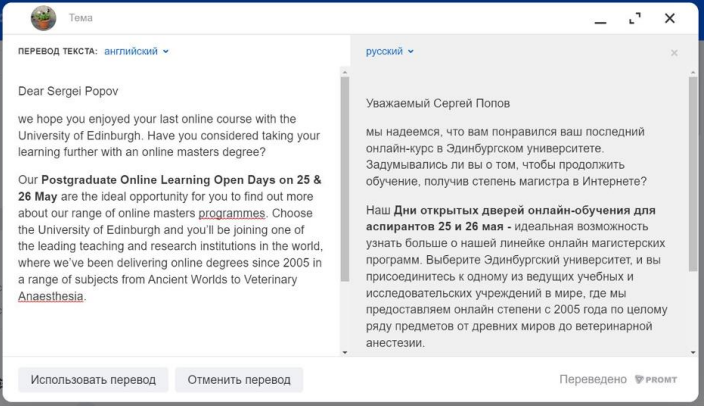Close the compose window

[x=669, y=18]
